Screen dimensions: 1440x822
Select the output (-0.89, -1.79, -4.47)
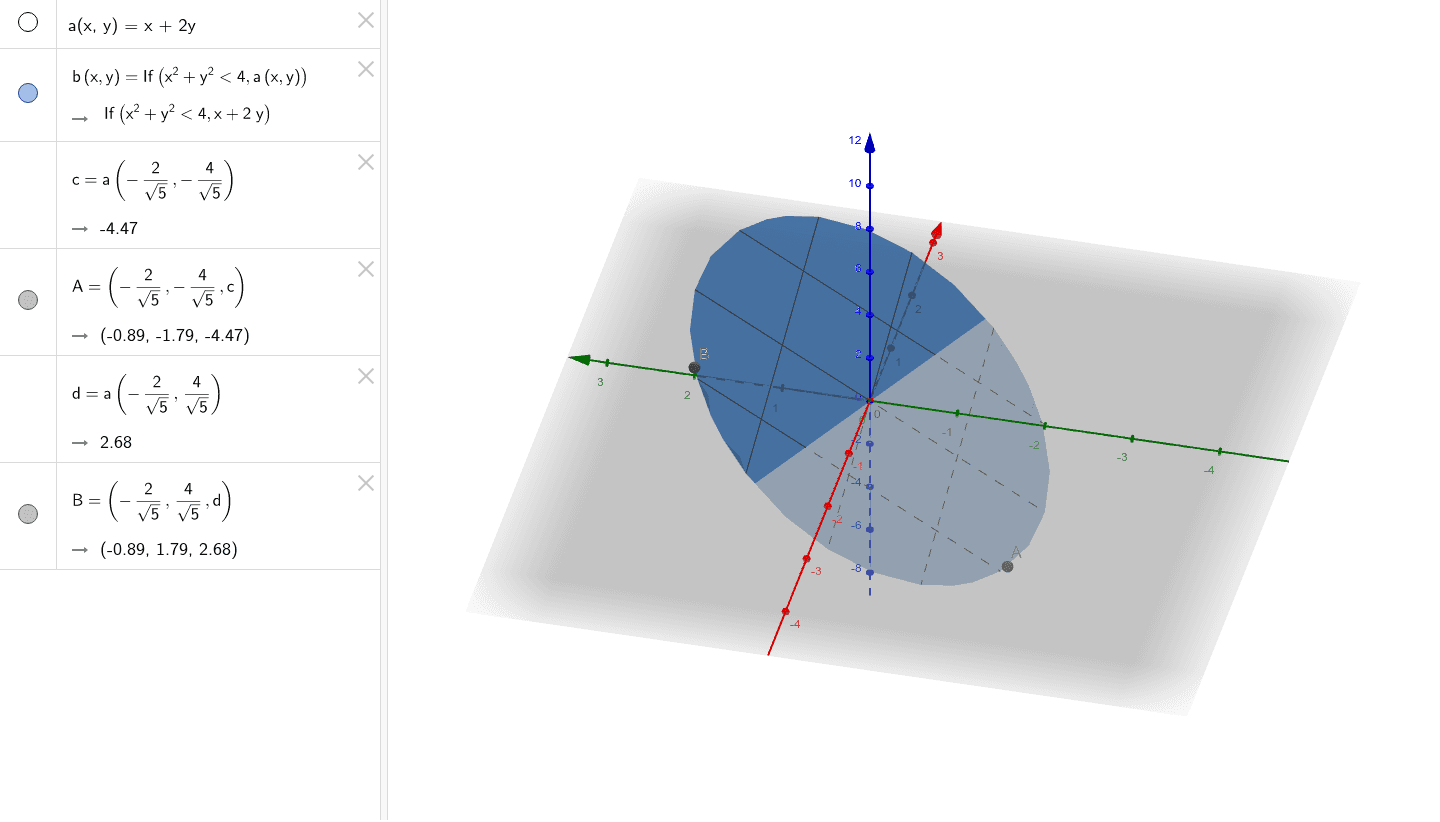click(175, 335)
